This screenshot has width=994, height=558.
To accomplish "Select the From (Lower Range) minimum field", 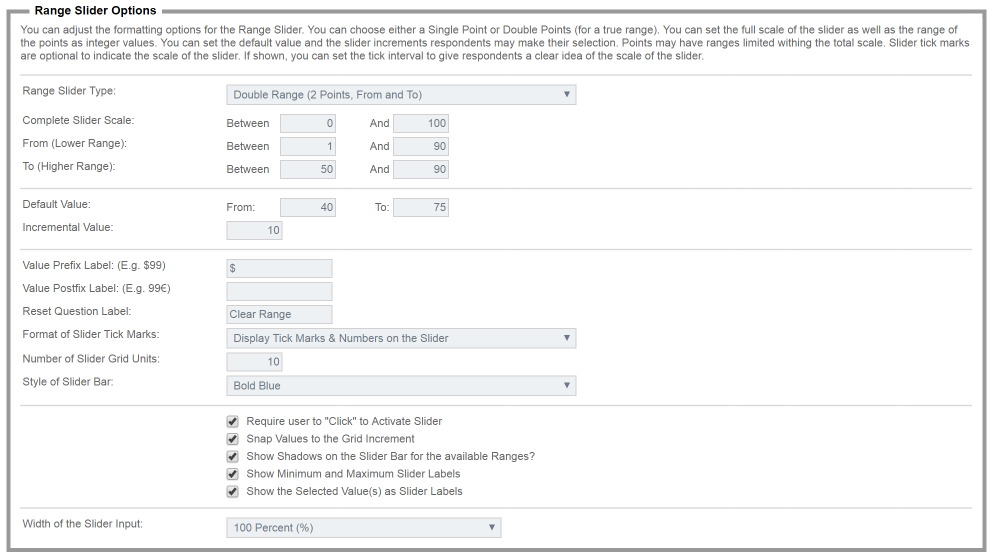I will 307,146.
